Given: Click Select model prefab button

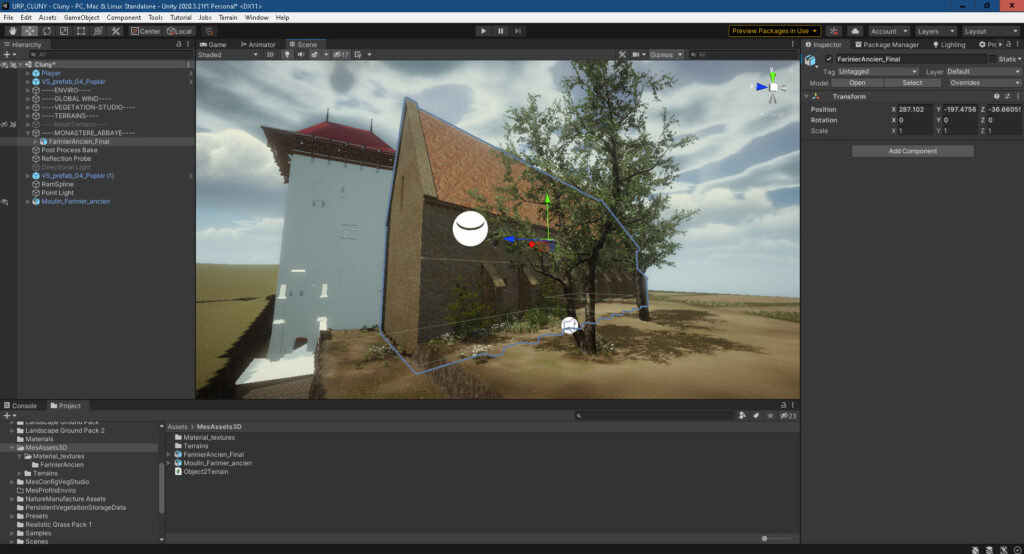Looking at the screenshot, I should click(912, 83).
